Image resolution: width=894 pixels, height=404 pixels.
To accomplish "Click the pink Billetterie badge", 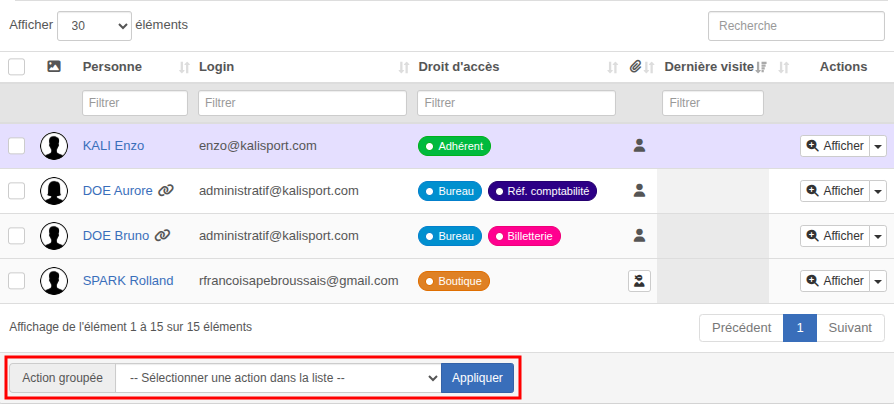I will [x=525, y=236].
